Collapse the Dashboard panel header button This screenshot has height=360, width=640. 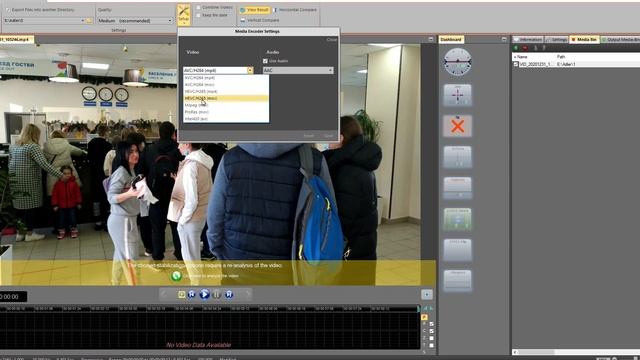click(504, 39)
